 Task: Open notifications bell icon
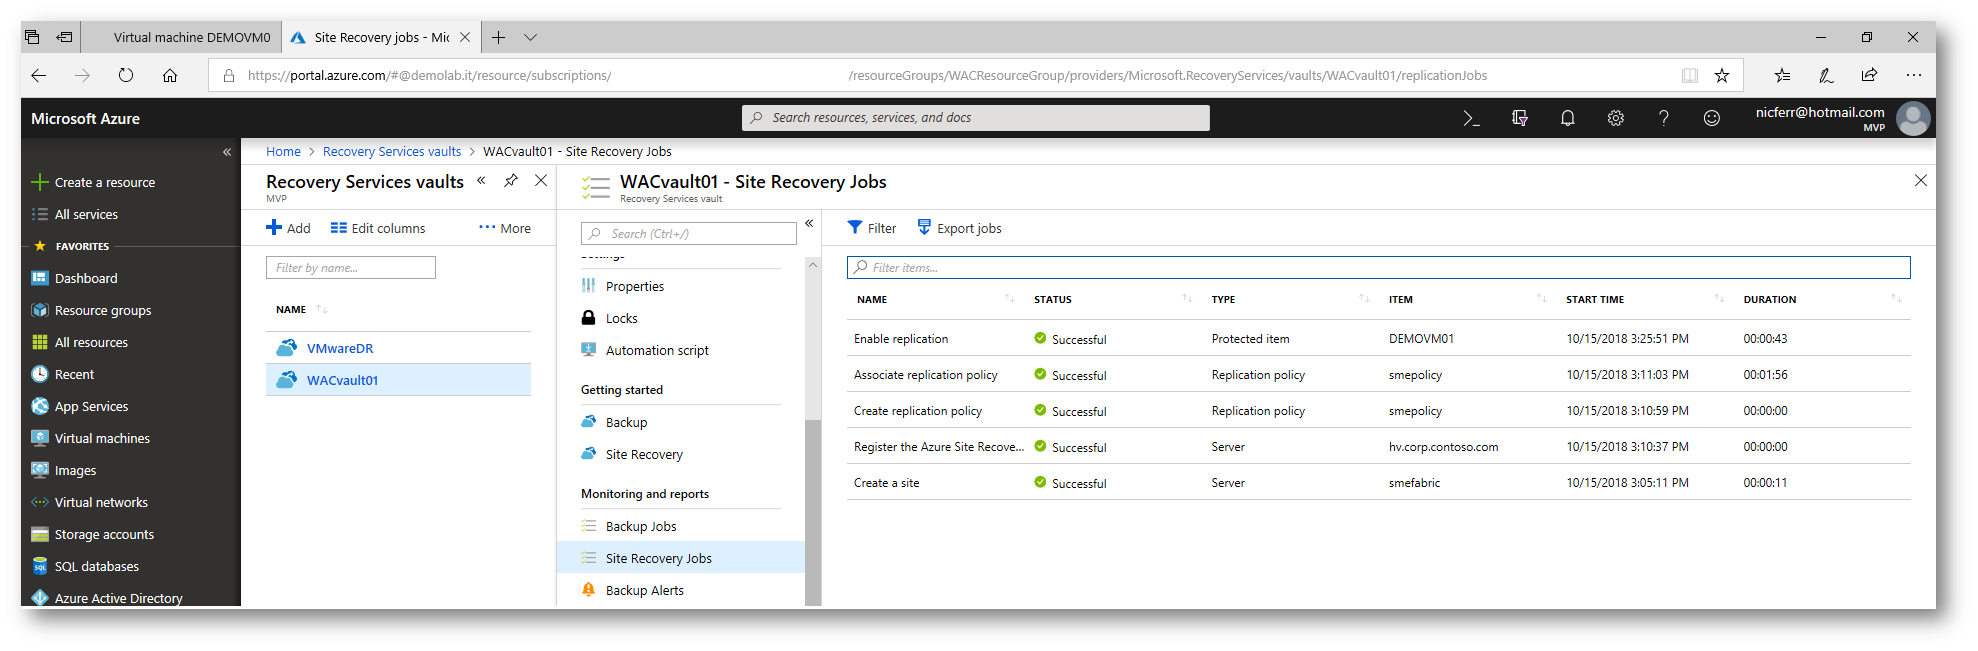pyautogui.click(x=1568, y=118)
